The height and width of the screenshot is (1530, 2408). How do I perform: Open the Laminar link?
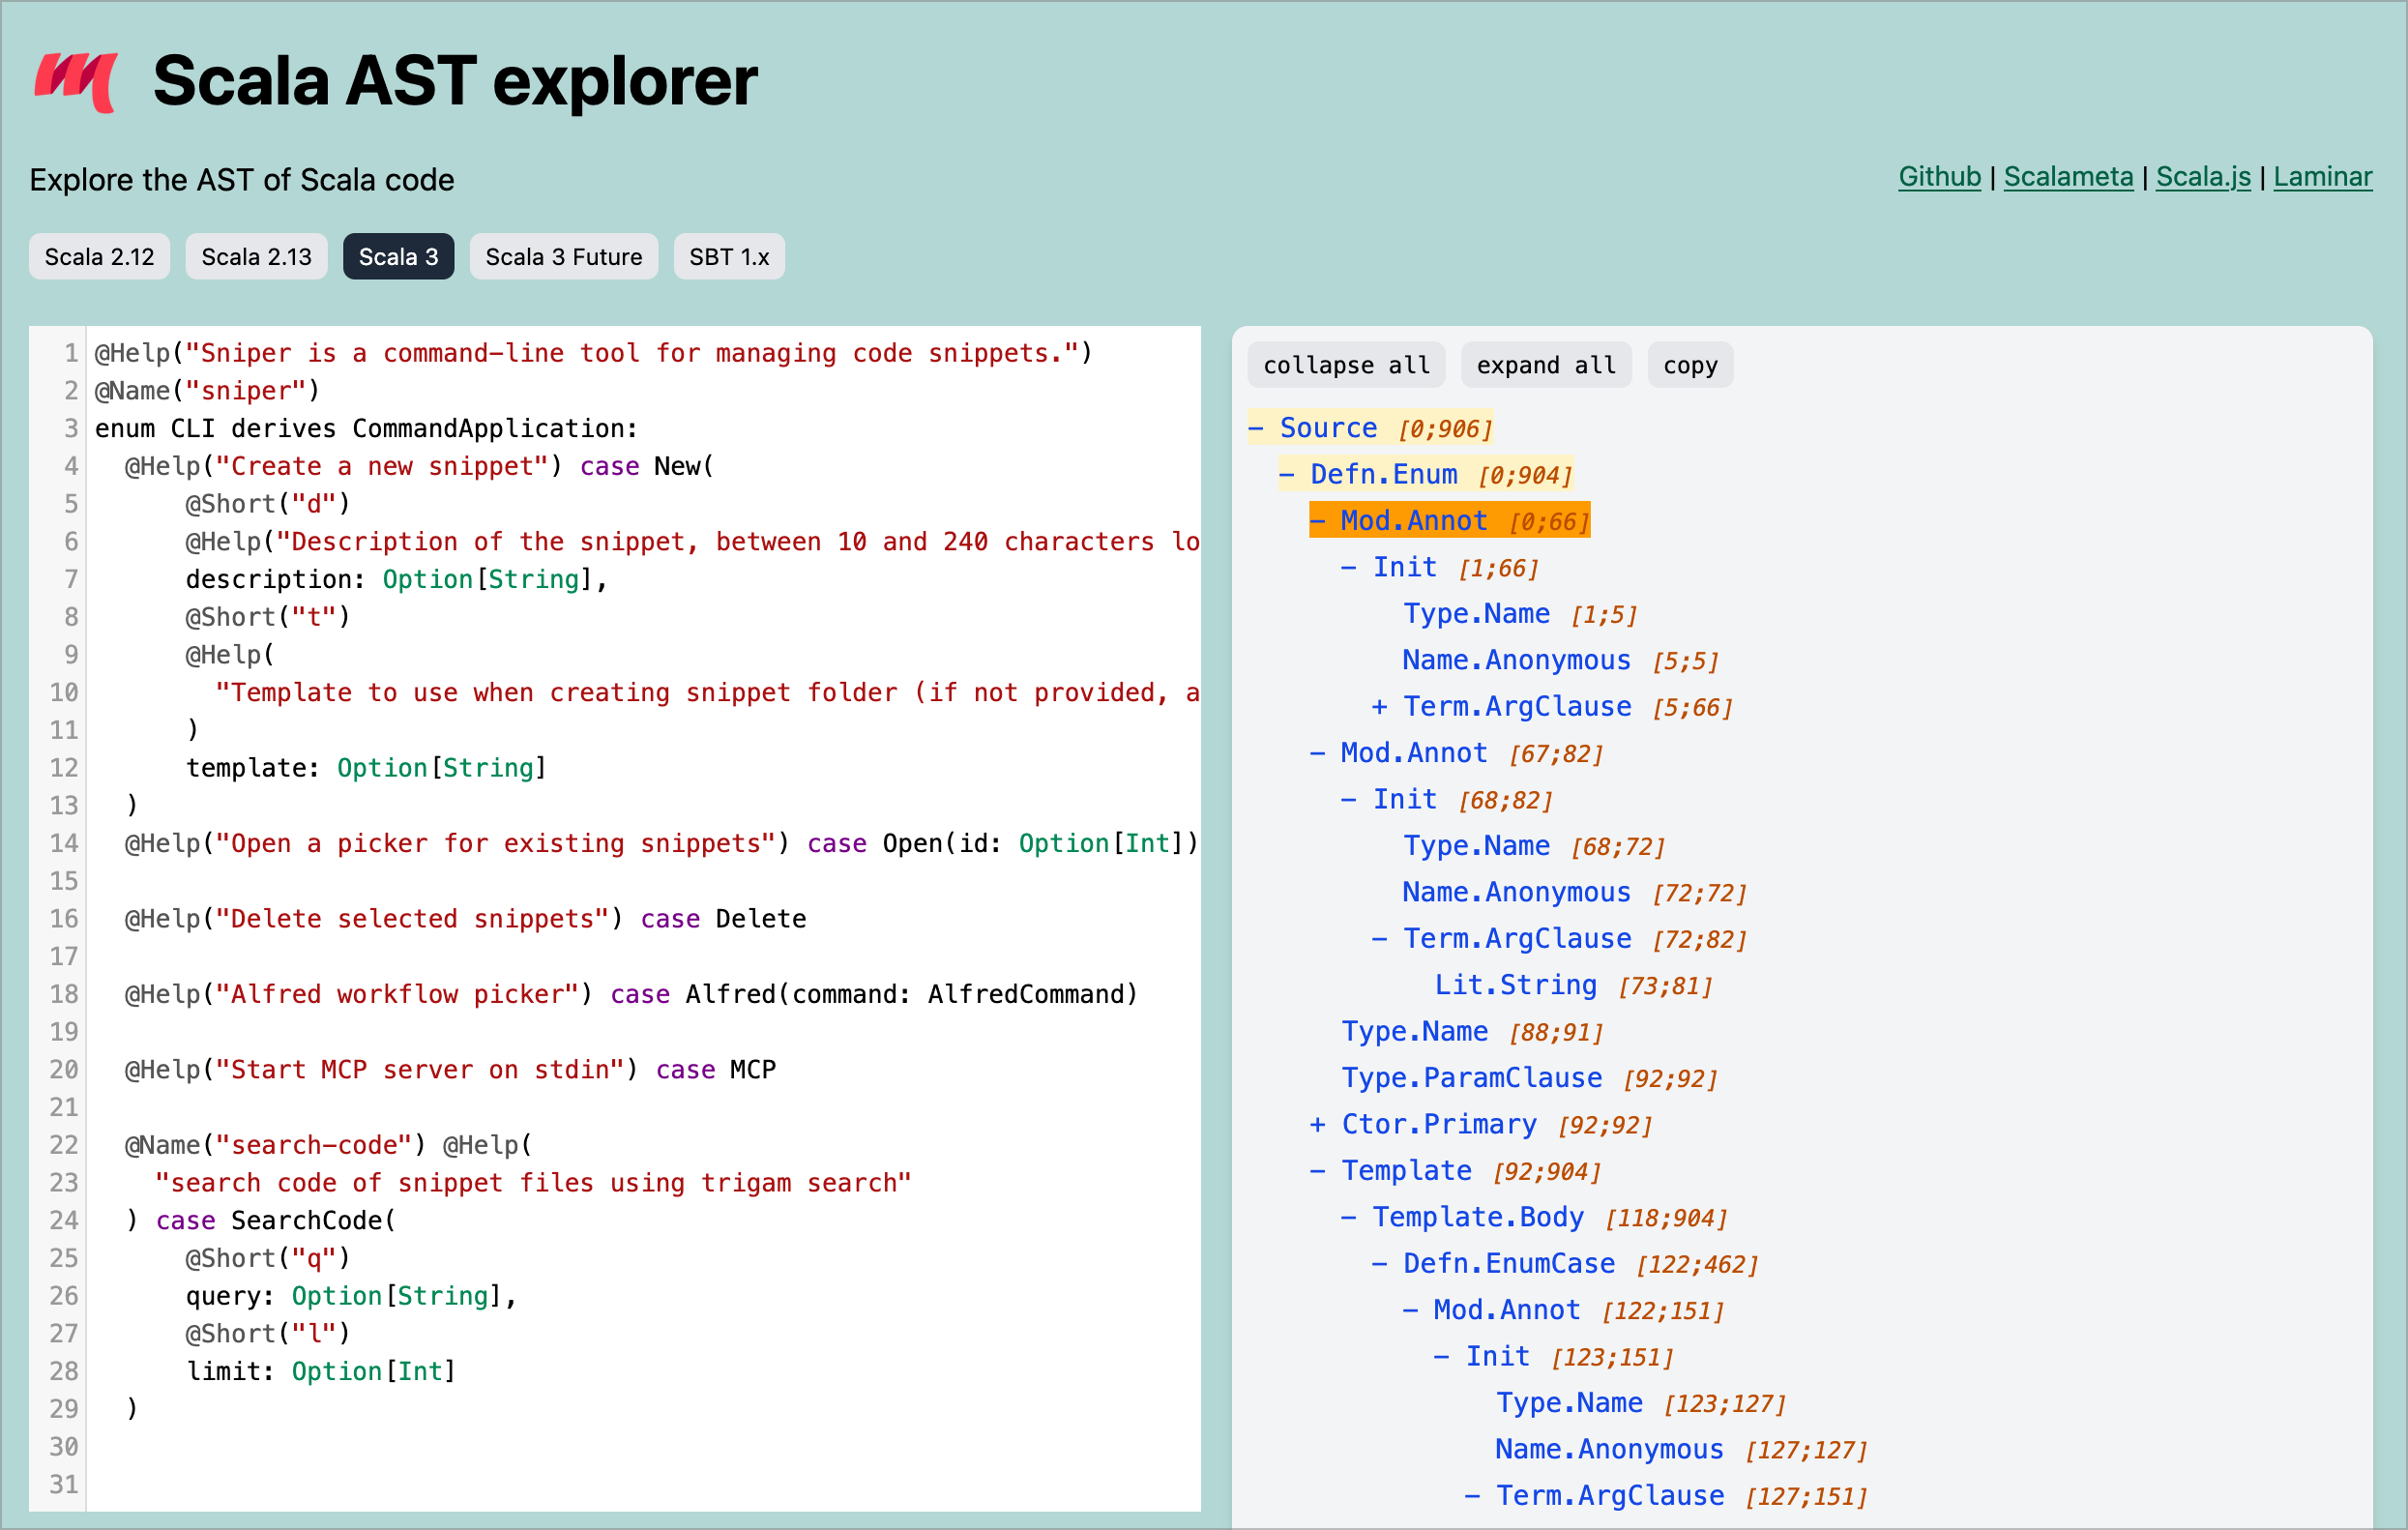pos(2322,177)
